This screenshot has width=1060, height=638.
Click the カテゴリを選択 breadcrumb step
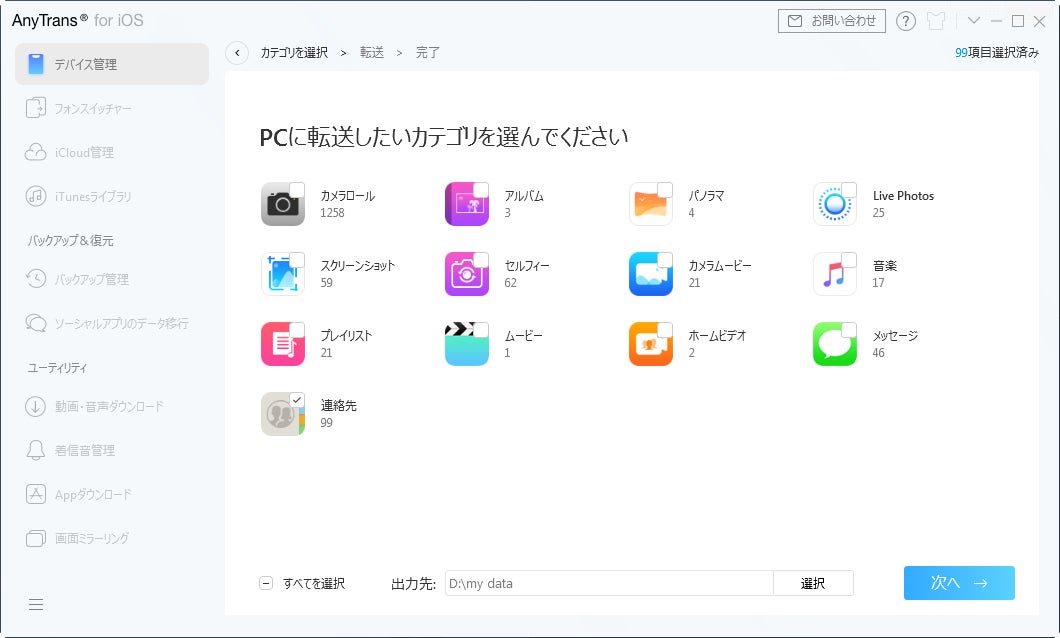[x=294, y=53]
